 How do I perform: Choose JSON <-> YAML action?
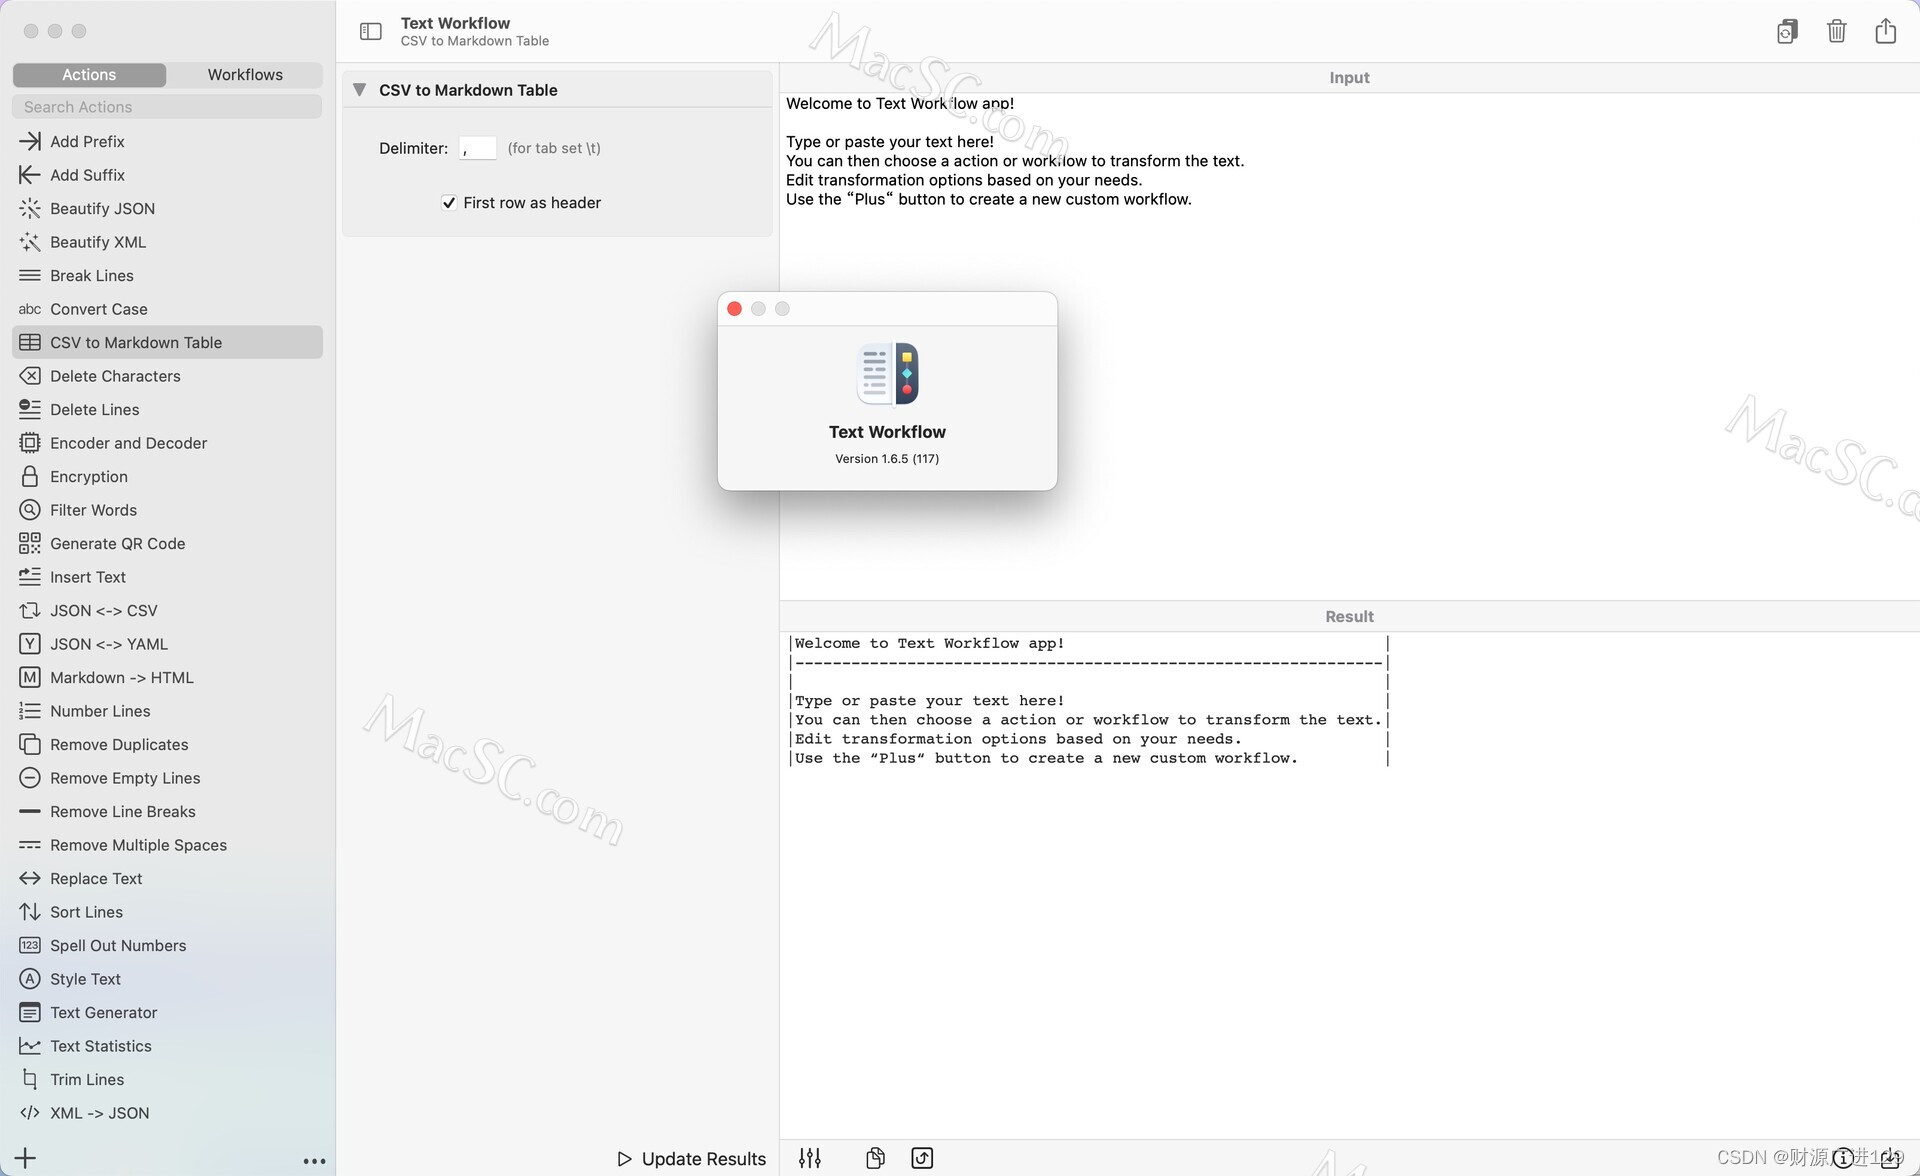[x=167, y=644]
